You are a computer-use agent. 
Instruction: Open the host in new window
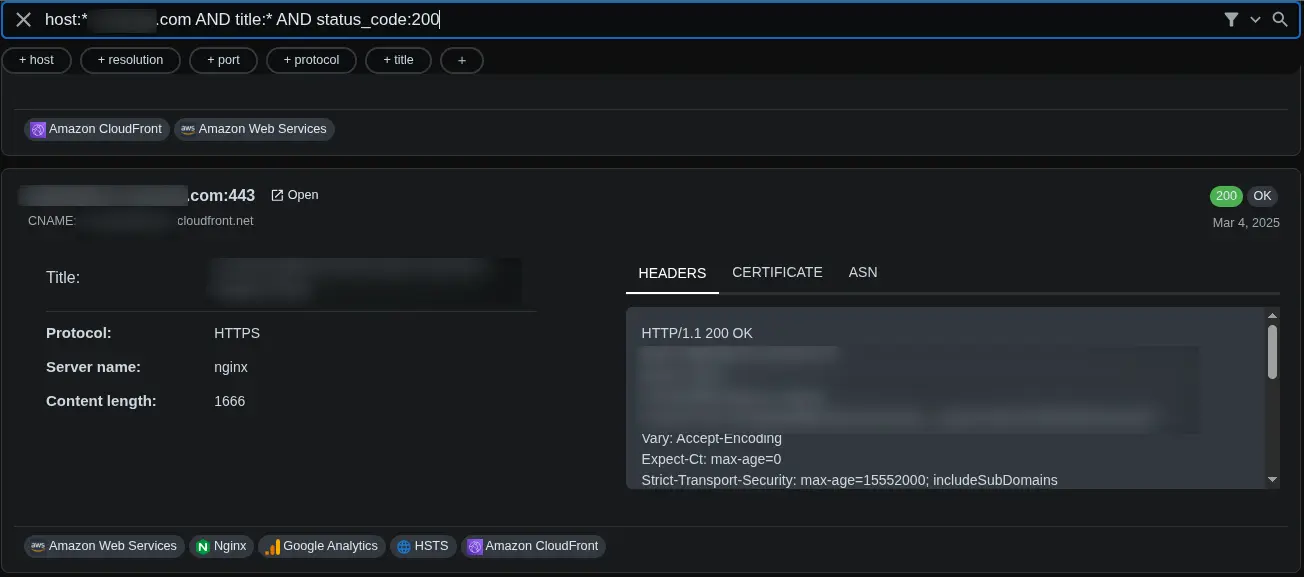pyautogui.click(x=295, y=195)
